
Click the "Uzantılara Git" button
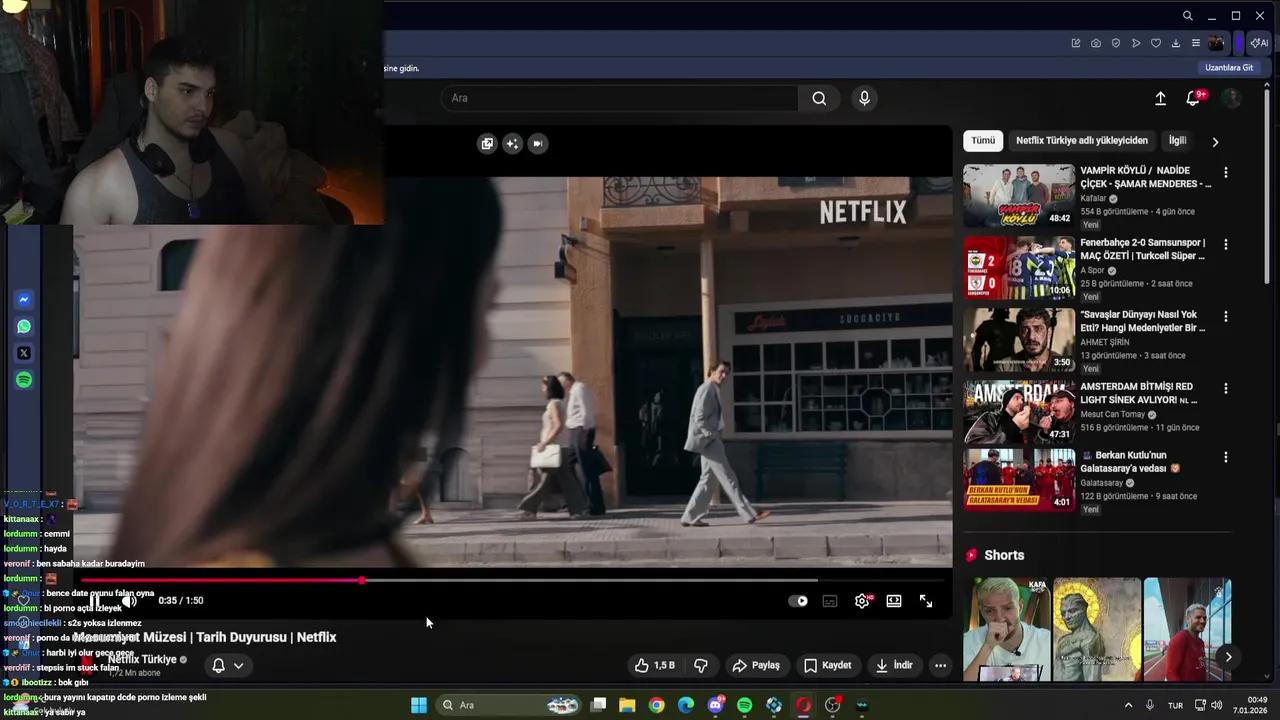coord(1229,68)
